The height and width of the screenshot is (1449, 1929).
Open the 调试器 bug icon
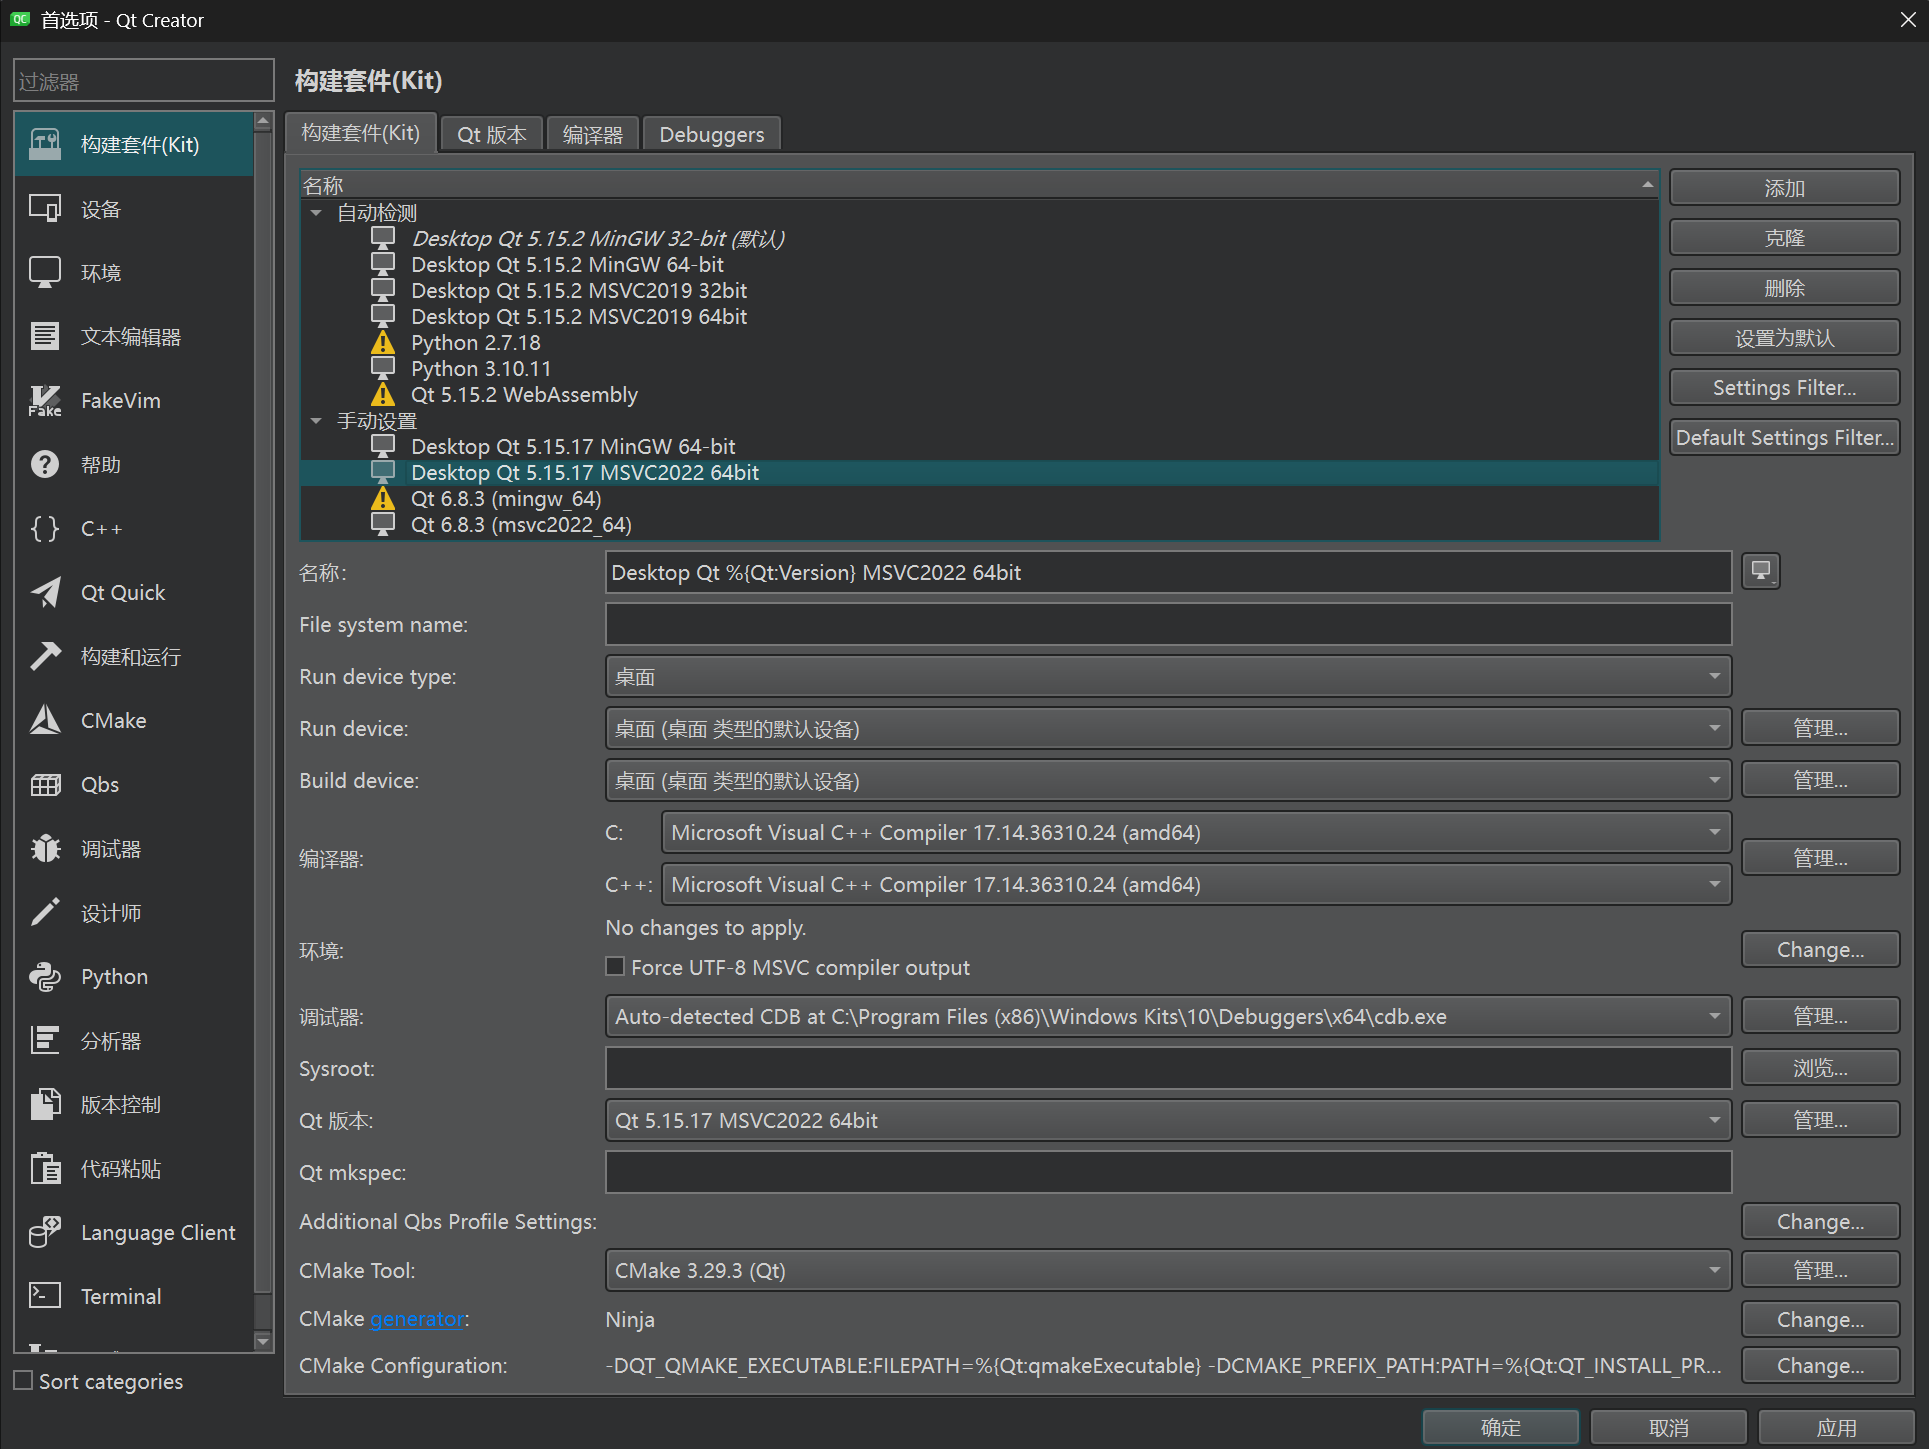(x=45, y=849)
